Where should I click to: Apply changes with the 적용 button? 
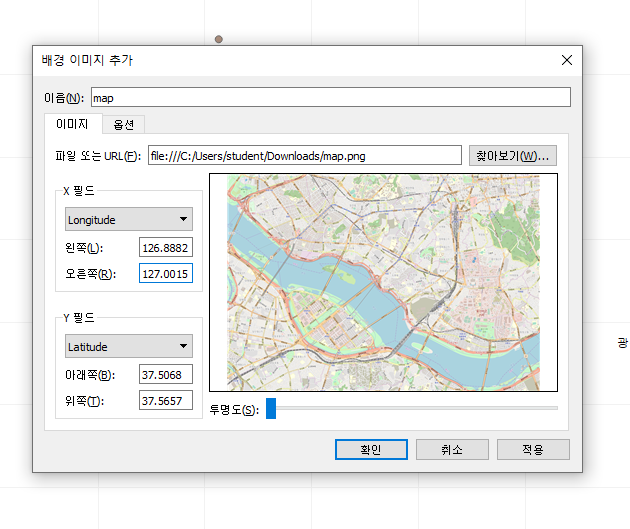(533, 449)
